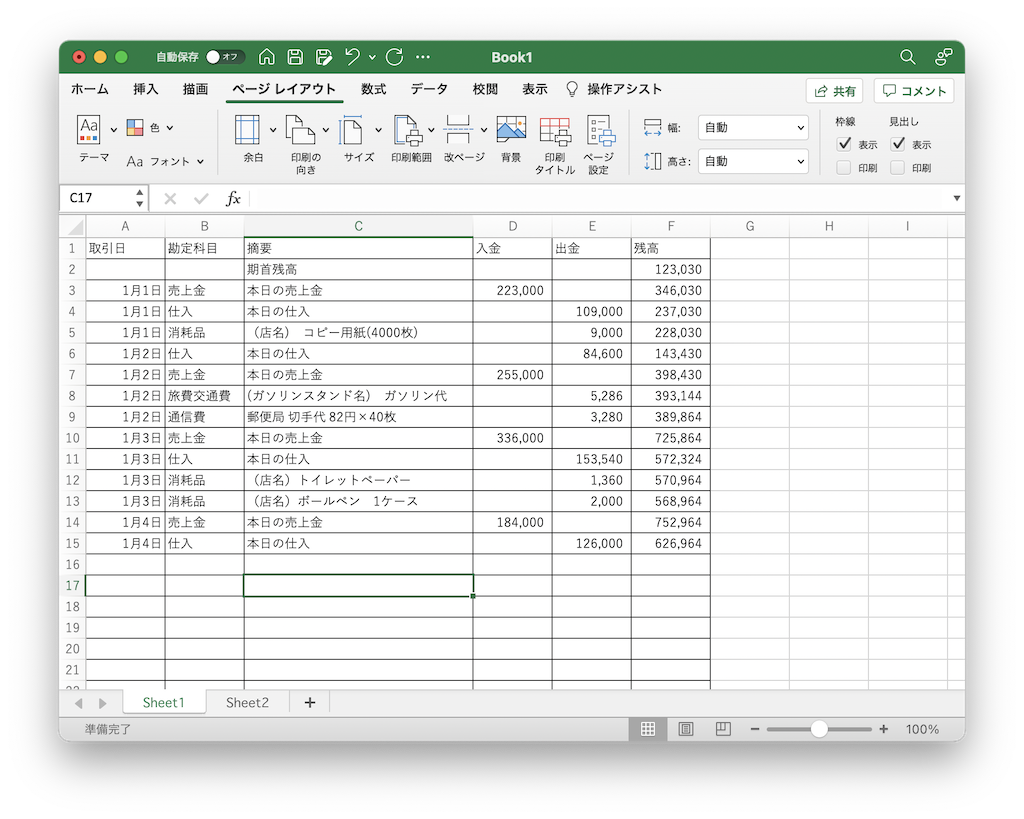Viewport: 1024px width, 819px height.
Task: Open the 幅 (width) dropdown
Action: tap(753, 128)
